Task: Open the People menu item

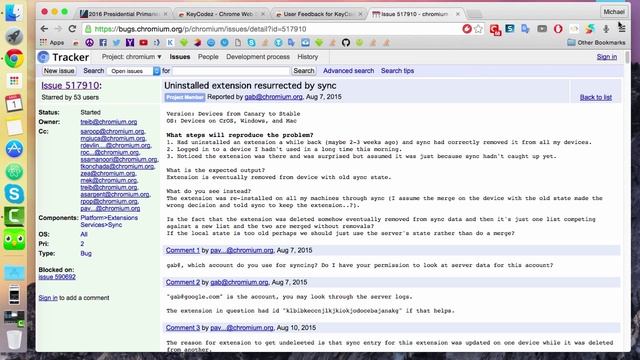Action: point(208,57)
